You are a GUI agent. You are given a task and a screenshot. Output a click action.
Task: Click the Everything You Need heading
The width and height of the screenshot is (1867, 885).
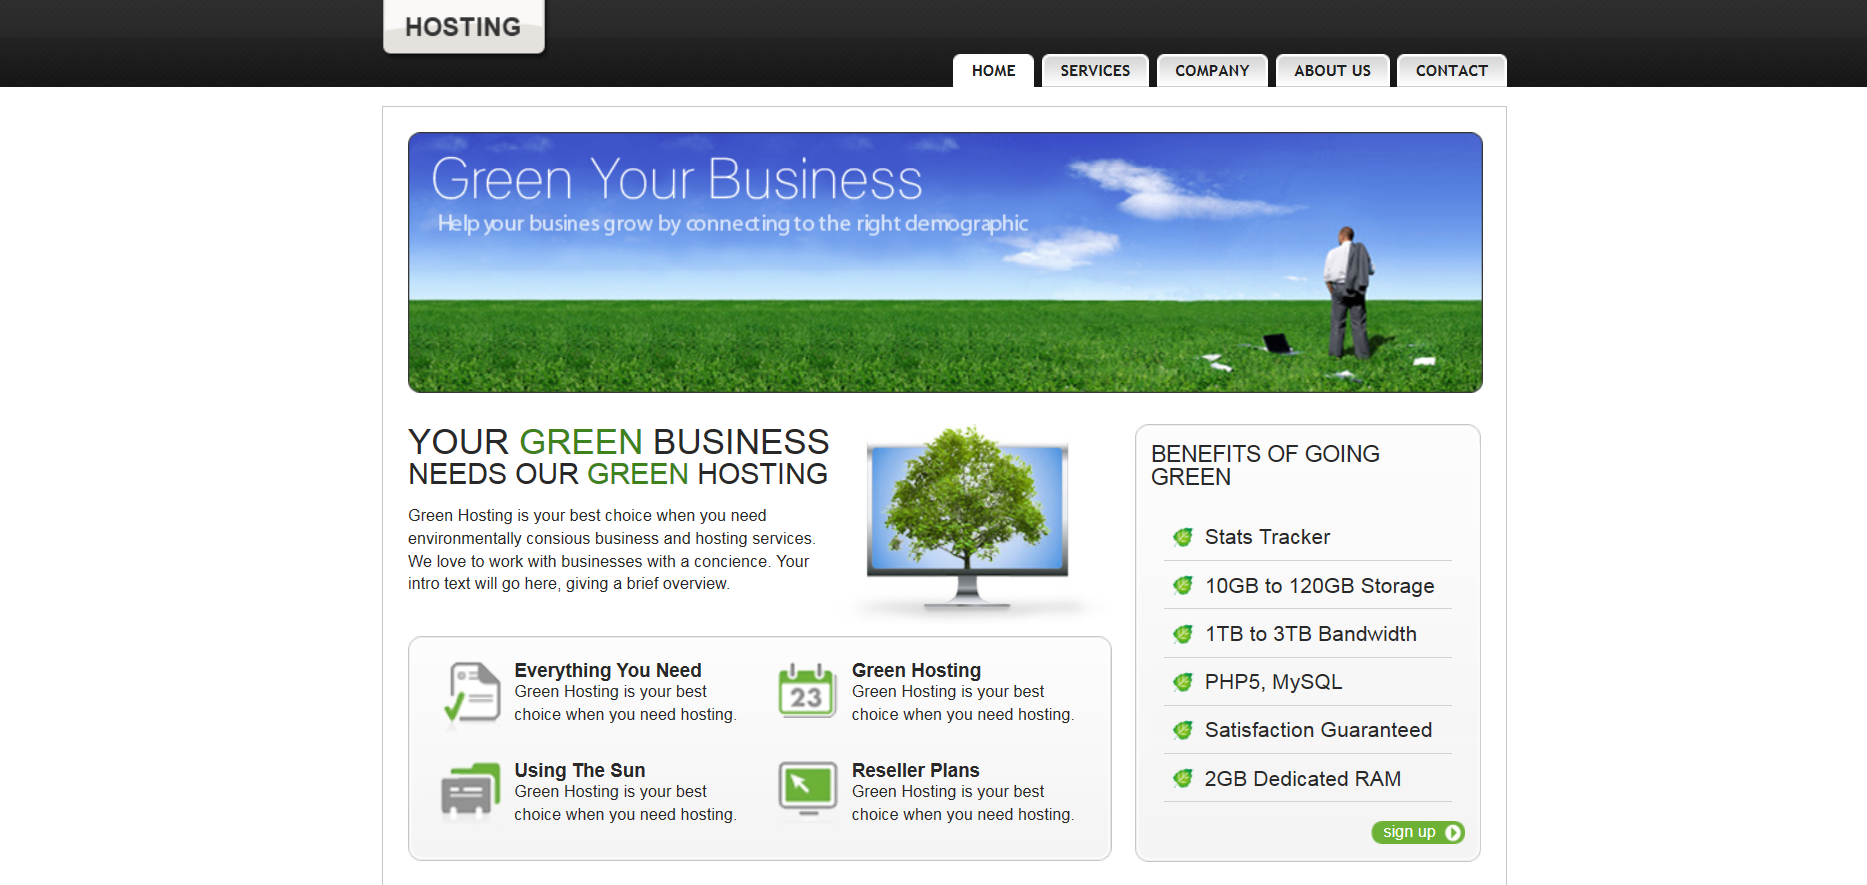click(608, 670)
